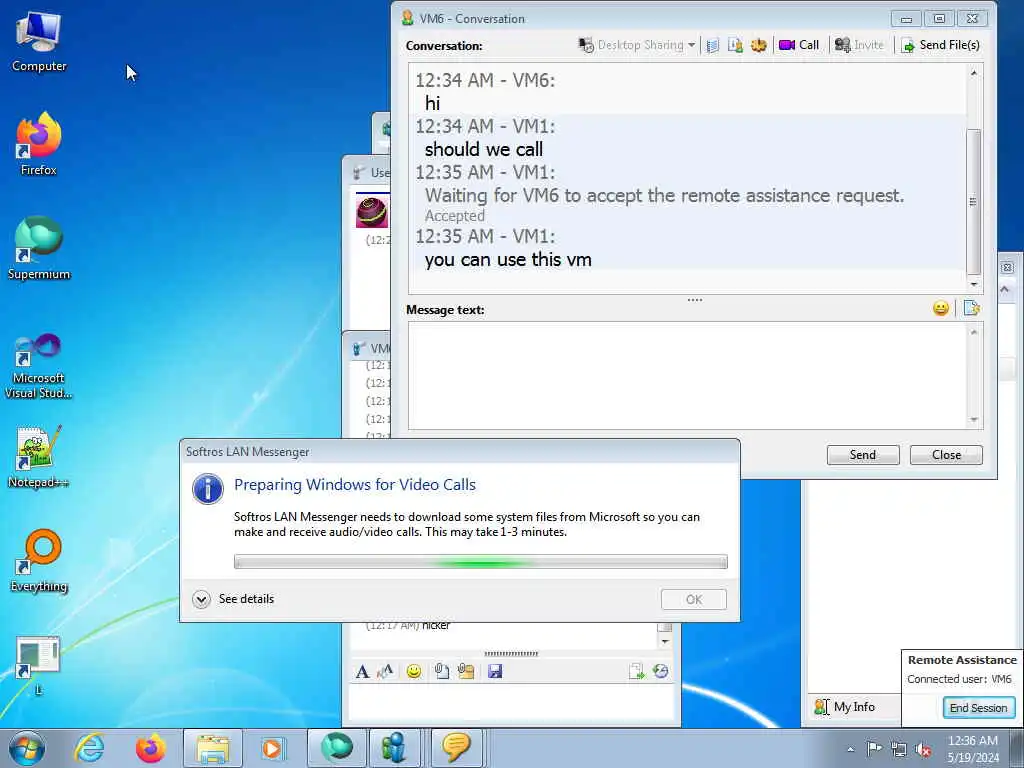Click the 'should we call' message text

coord(483,149)
